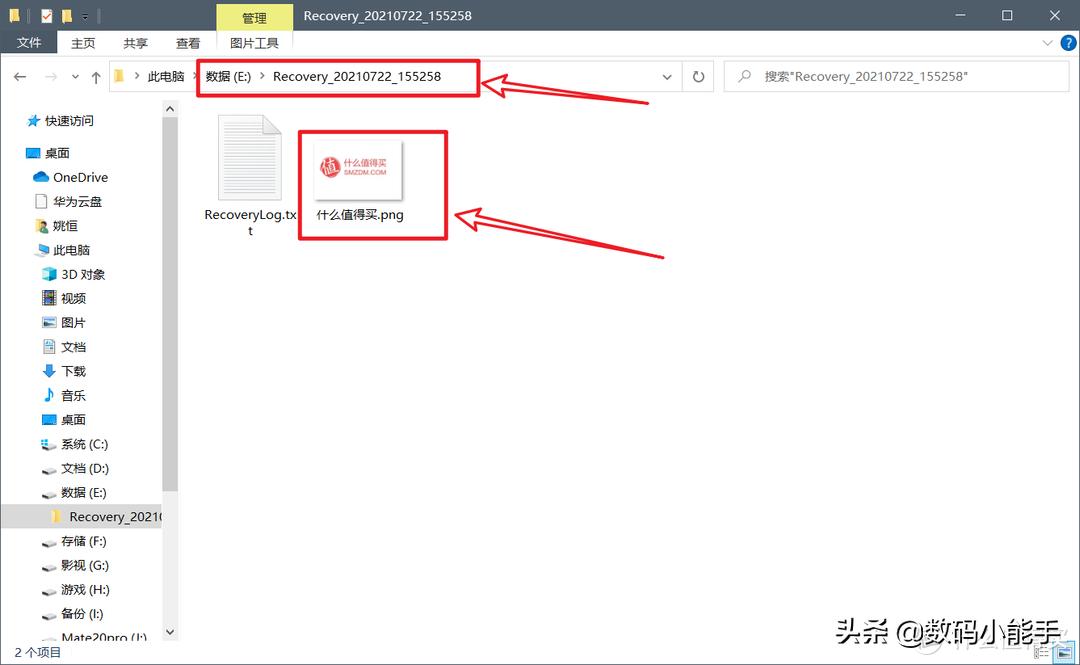Open the quick access toolbar customize arrow
1080x665 pixels.
(x=83, y=15)
